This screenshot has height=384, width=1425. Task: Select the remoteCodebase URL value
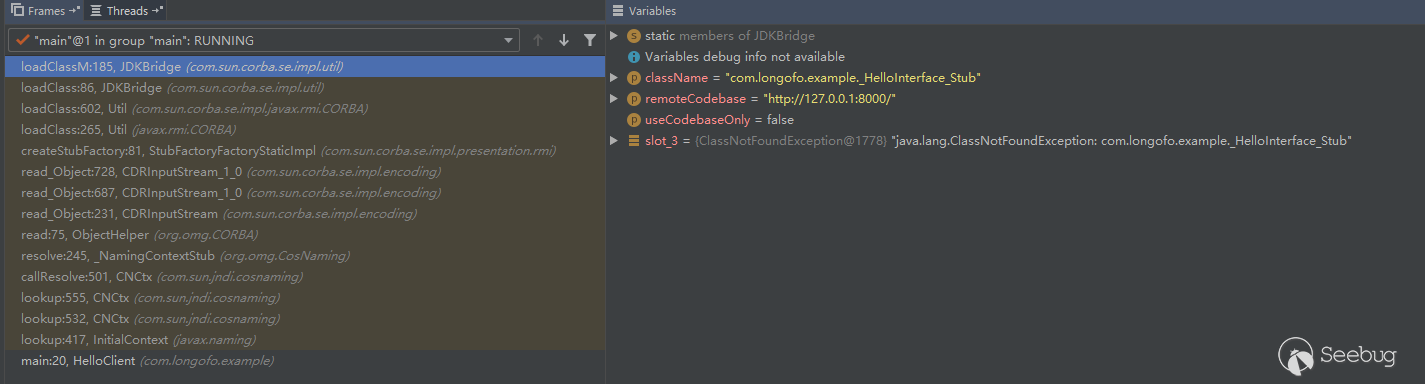click(829, 99)
